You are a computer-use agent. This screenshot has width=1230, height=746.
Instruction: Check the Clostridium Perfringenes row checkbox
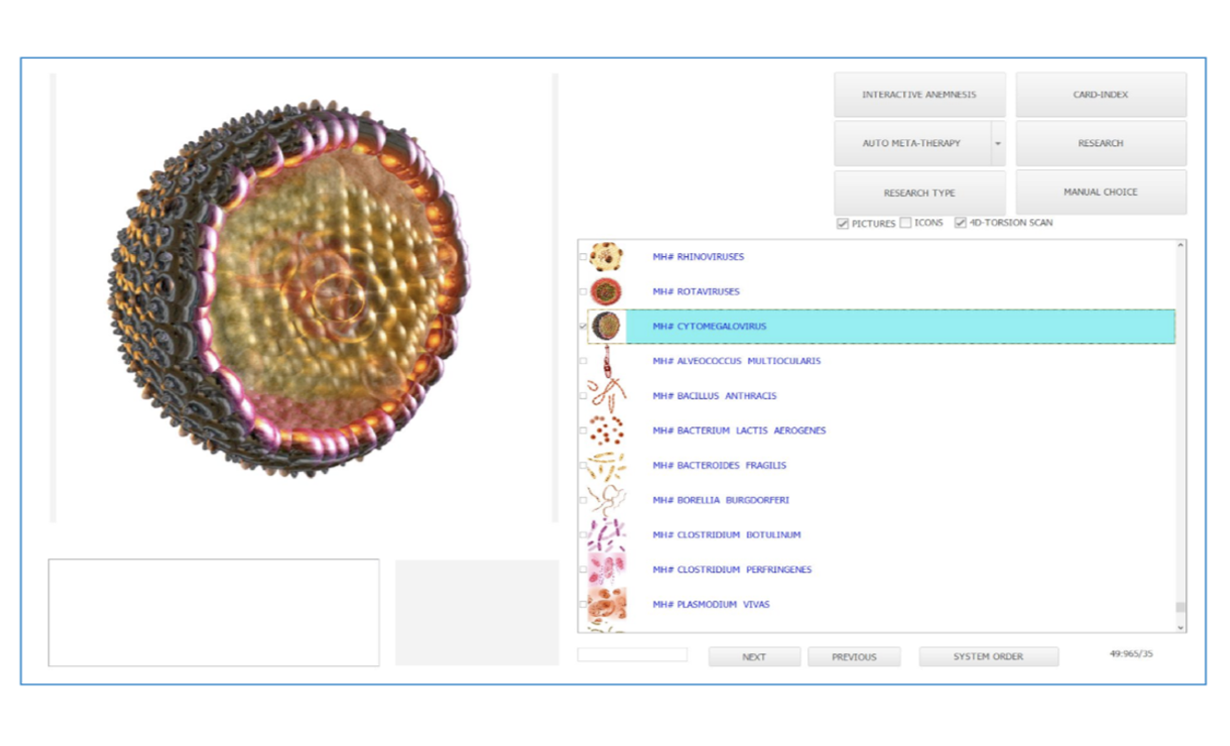point(584,570)
